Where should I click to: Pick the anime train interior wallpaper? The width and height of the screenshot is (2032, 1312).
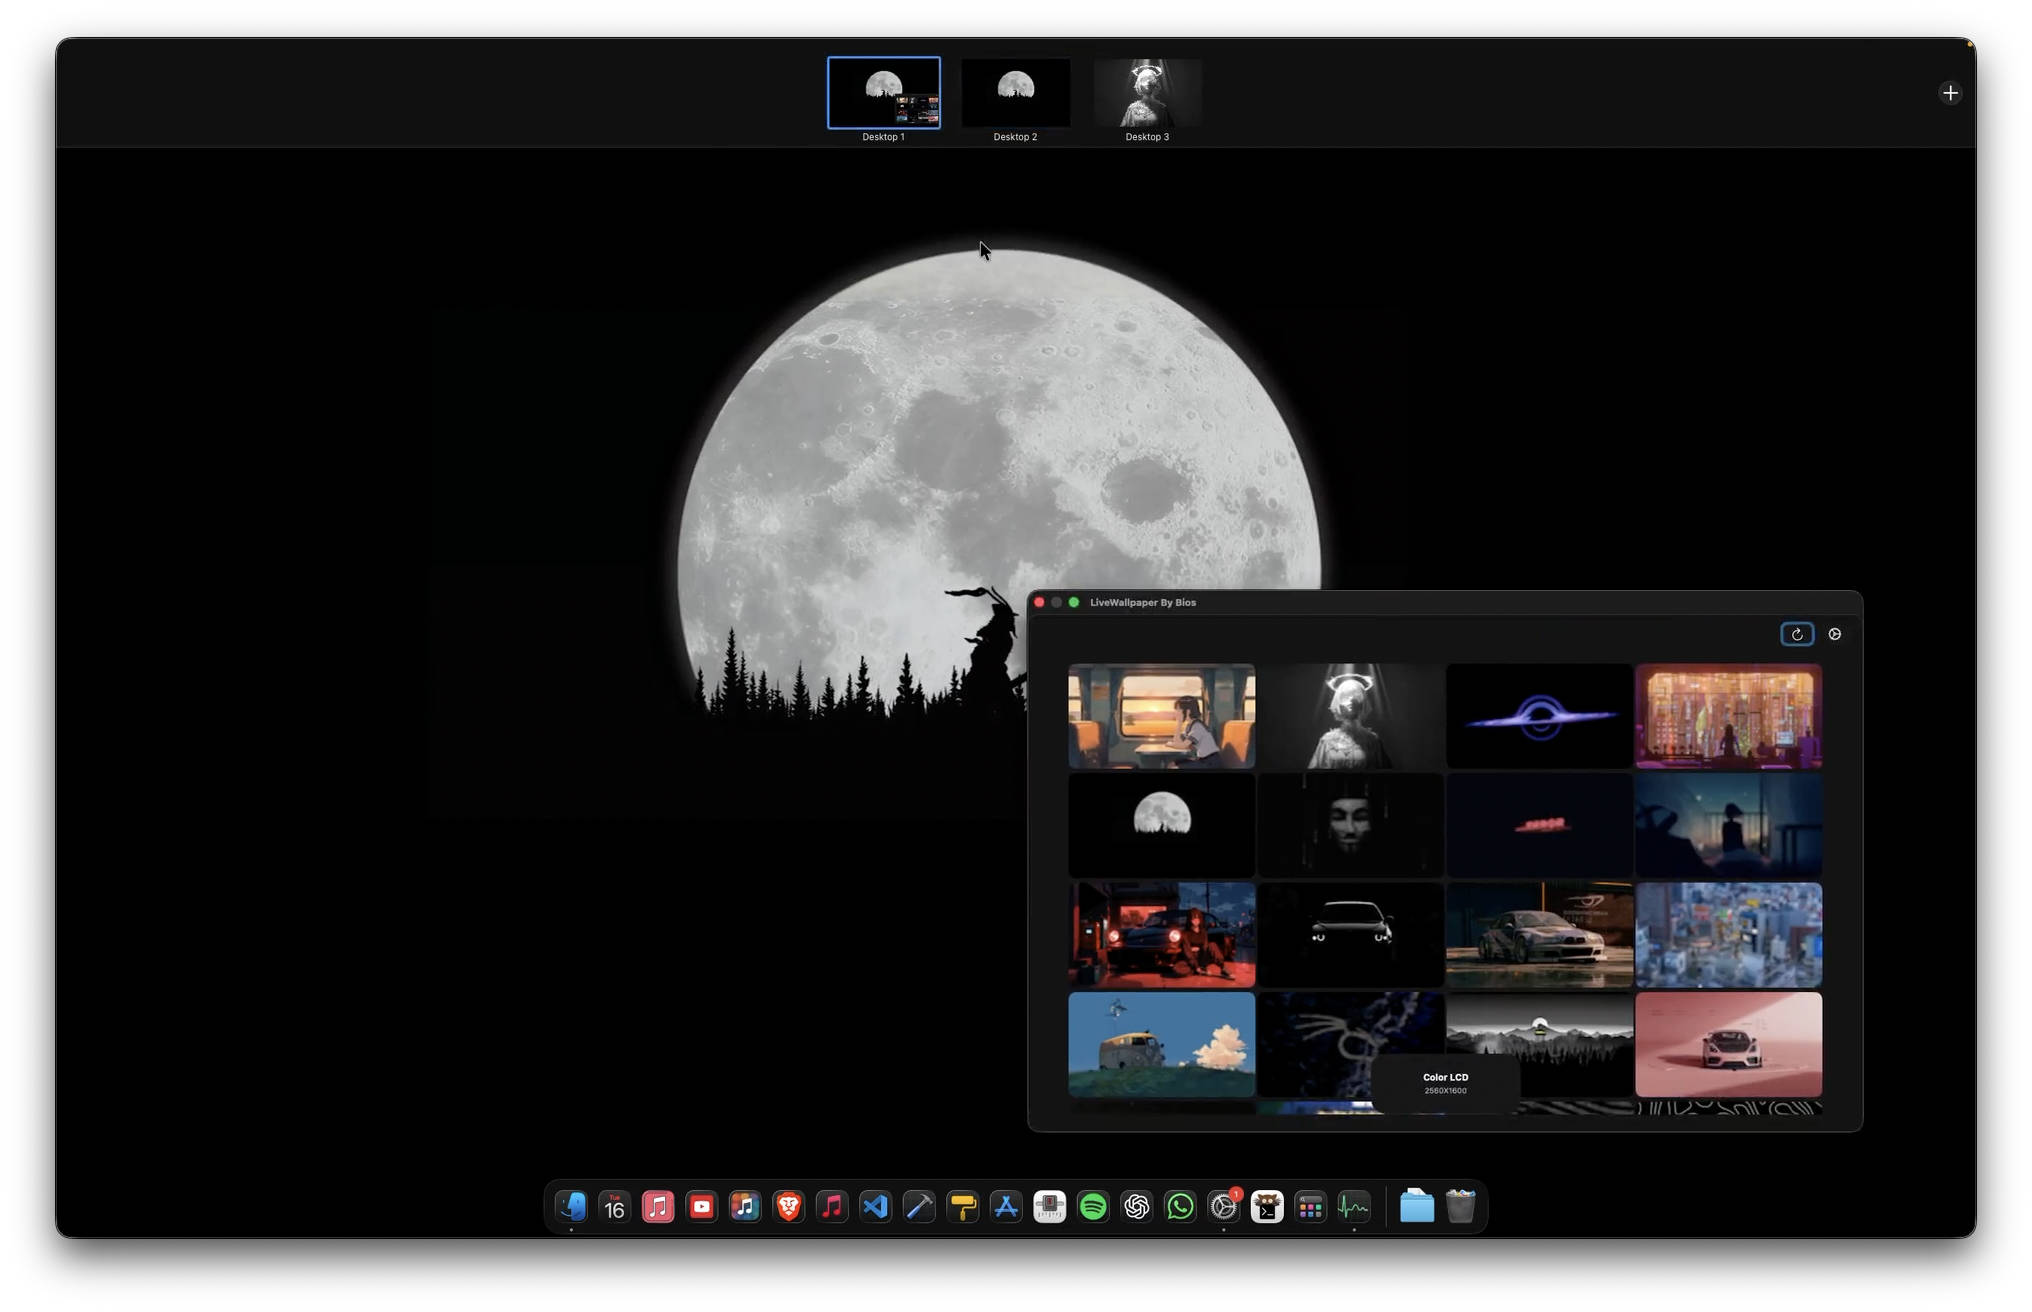[x=1161, y=715]
